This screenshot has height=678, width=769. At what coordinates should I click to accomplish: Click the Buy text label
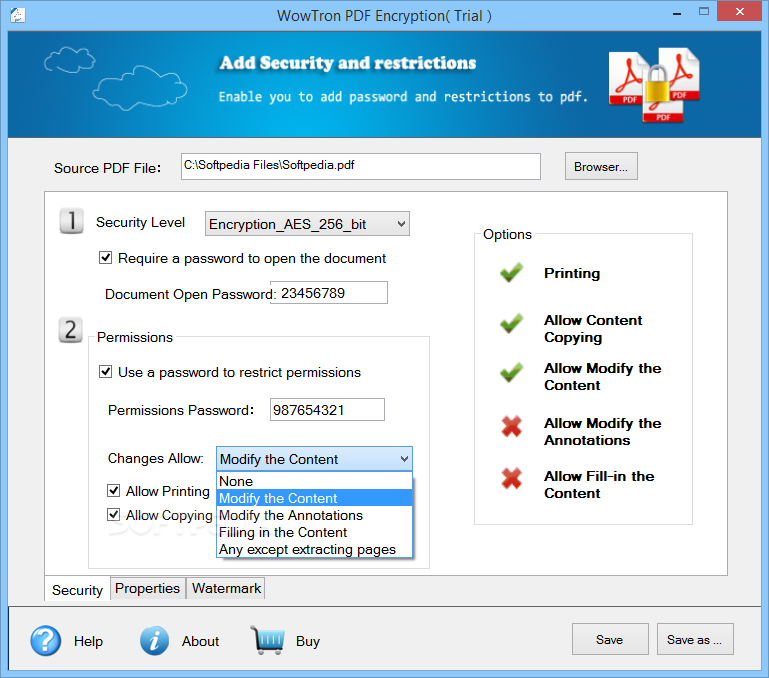[x=308, y=641]
